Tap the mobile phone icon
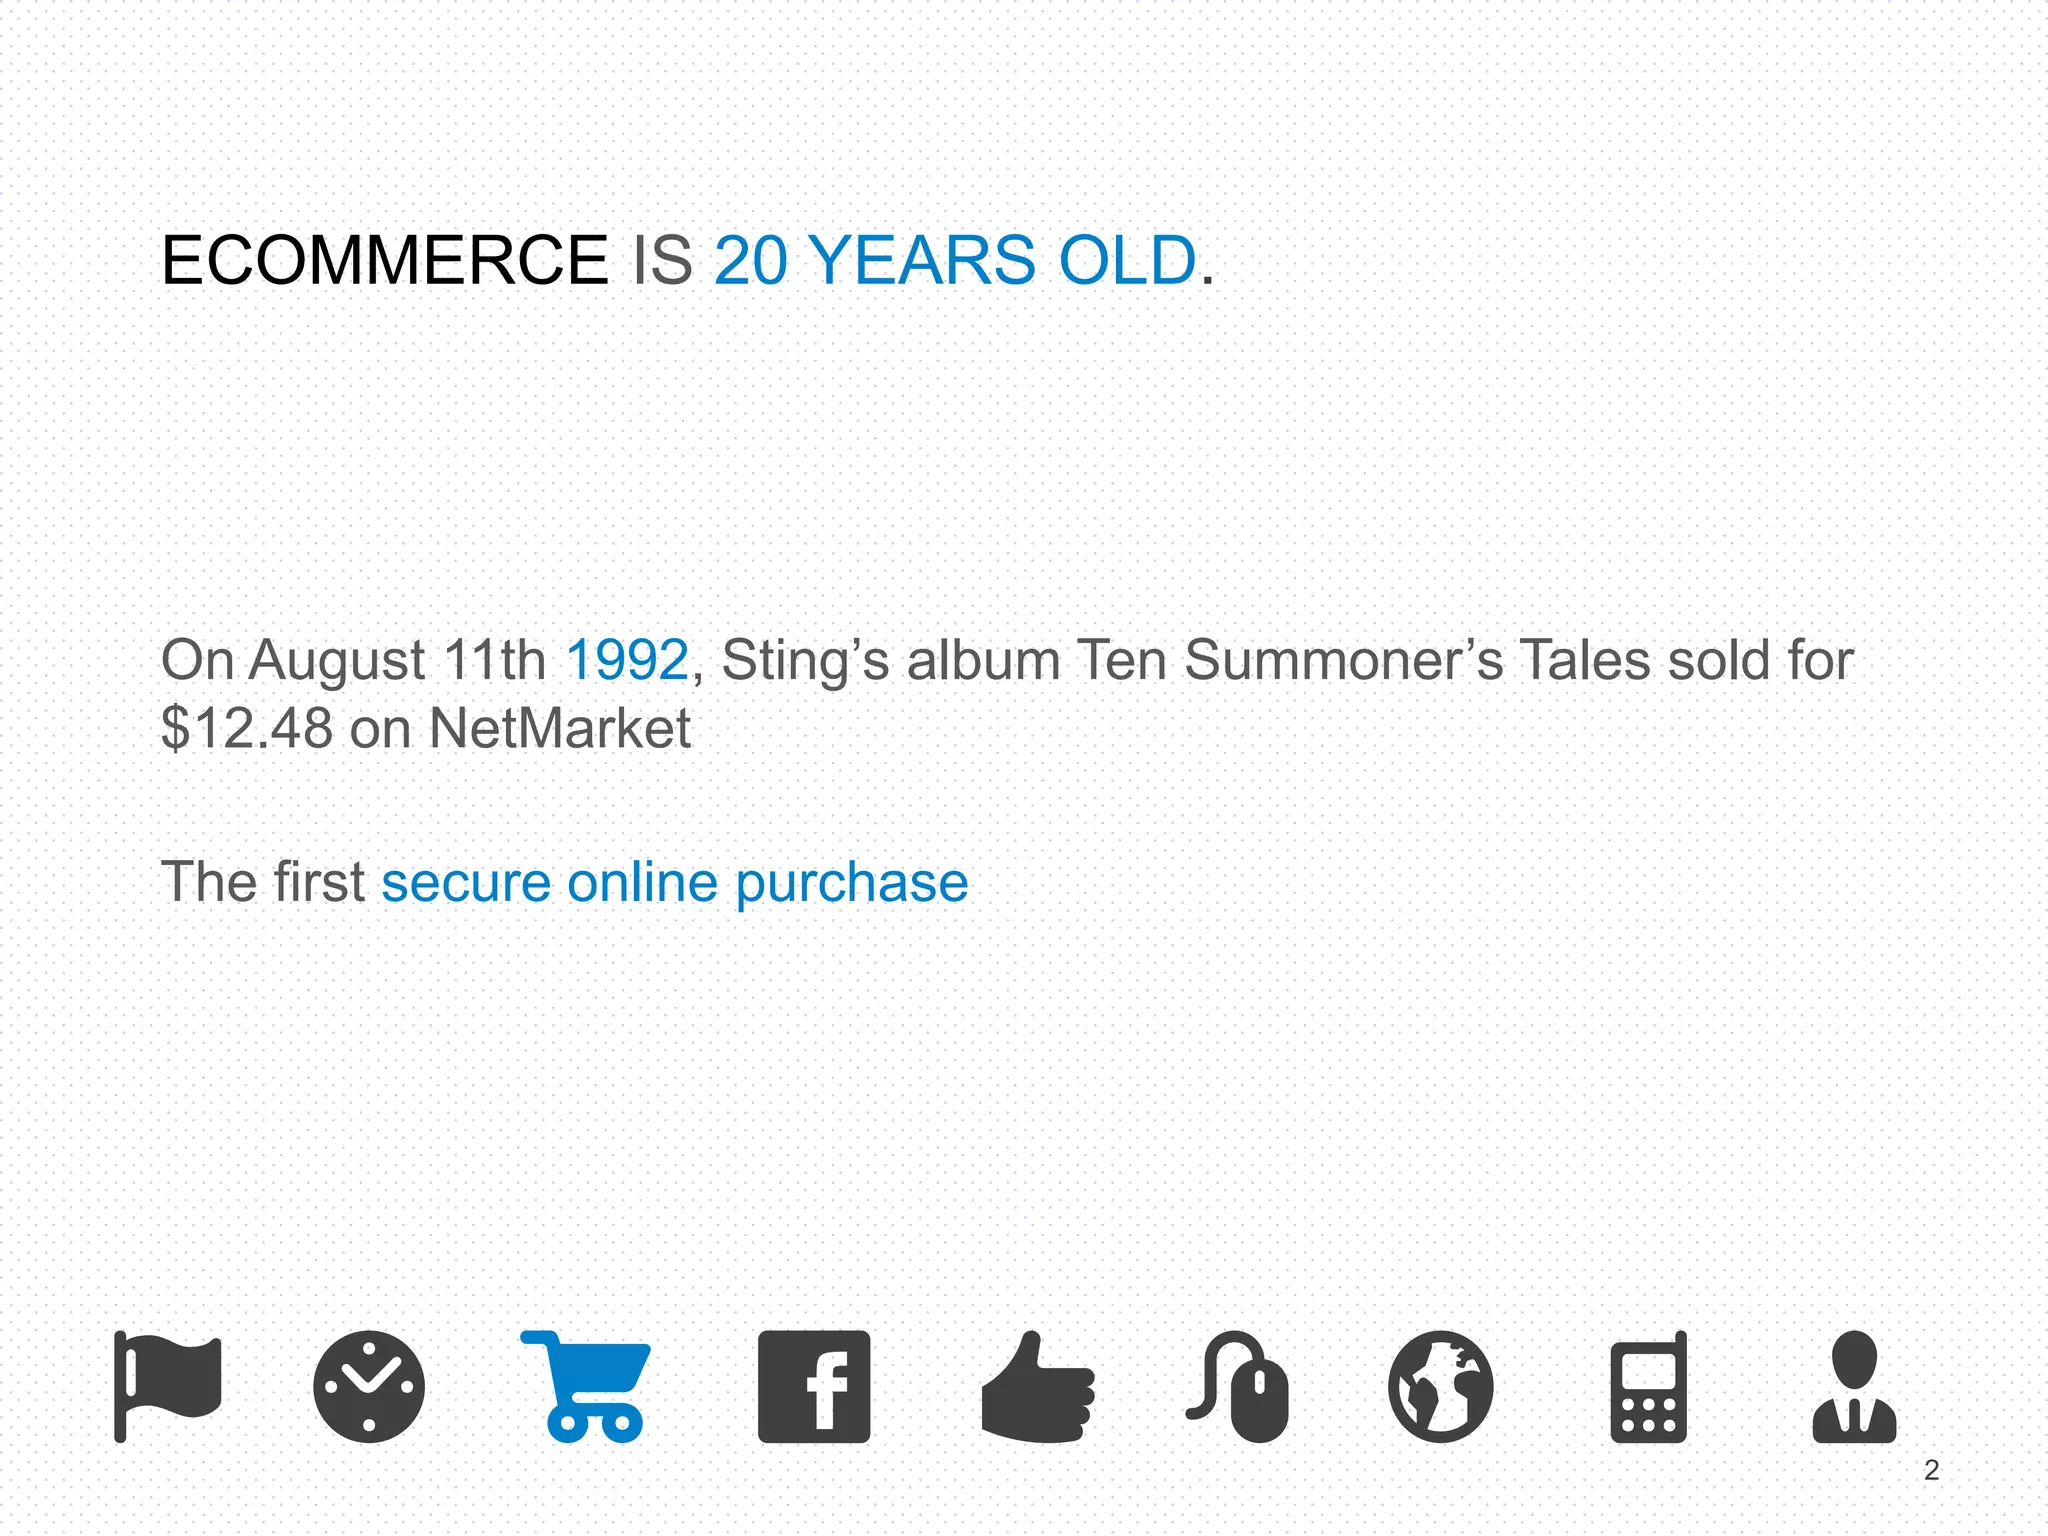This screenshot has width=2048, height=1536. pyautogui.click(x=1649, y=1388)
